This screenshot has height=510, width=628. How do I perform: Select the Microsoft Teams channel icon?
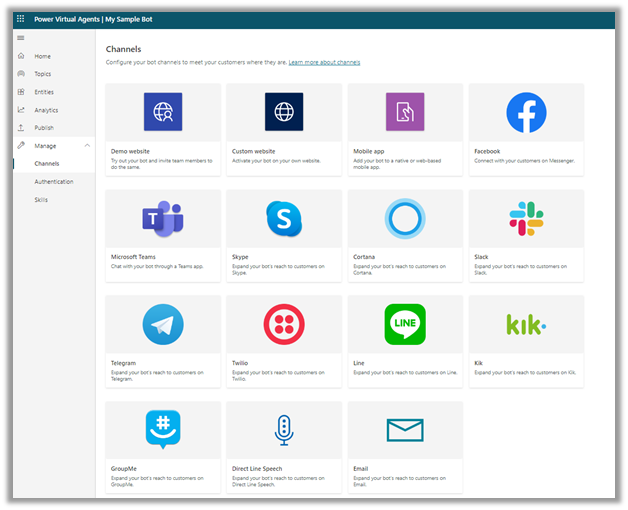click(163, 218)
